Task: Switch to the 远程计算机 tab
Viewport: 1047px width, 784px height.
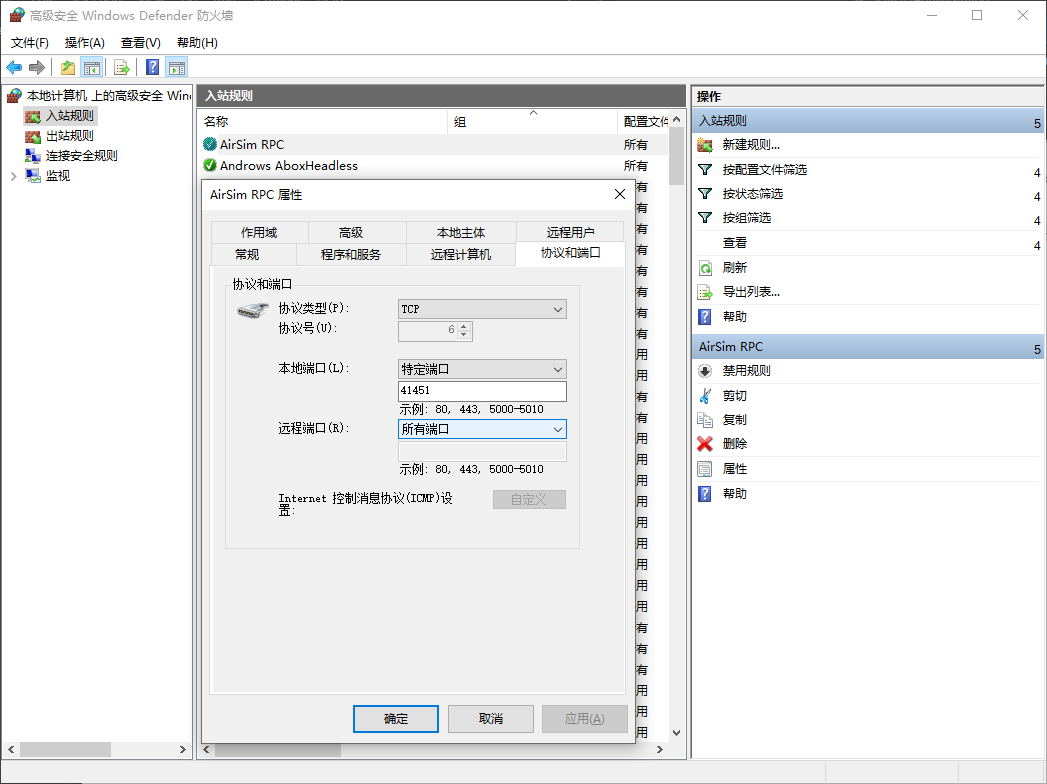Action: point(461,254)
